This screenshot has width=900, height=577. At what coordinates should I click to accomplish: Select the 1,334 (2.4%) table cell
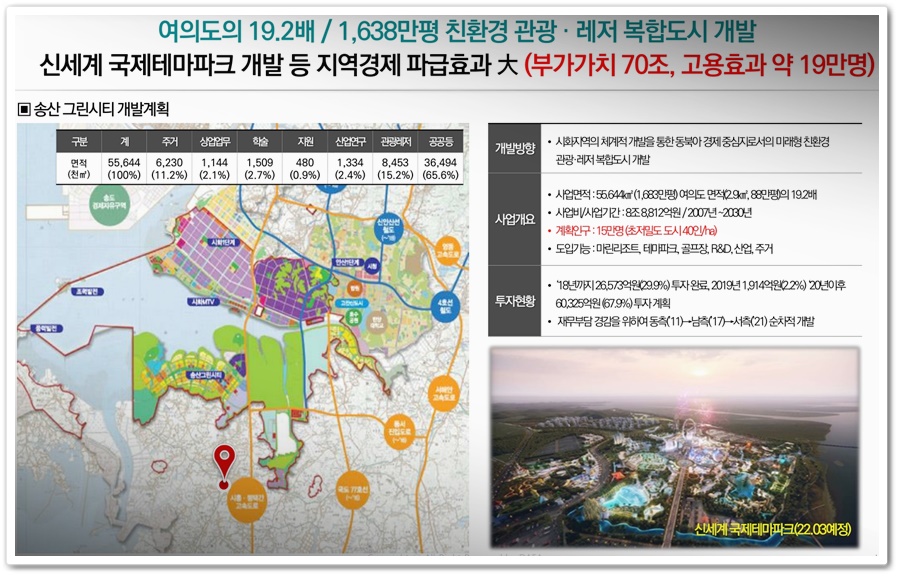[x=350, y=168]
